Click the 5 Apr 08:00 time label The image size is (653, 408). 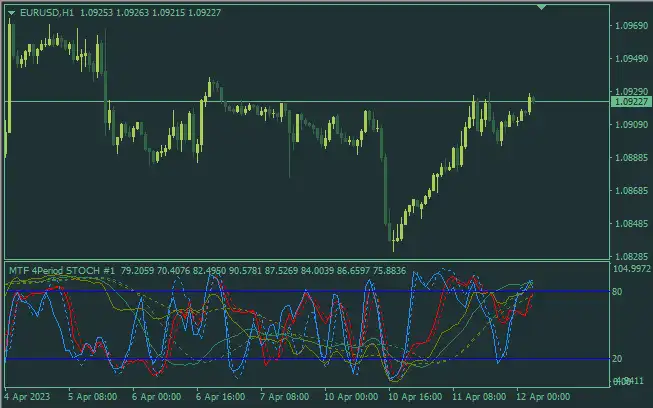[92, 397]
